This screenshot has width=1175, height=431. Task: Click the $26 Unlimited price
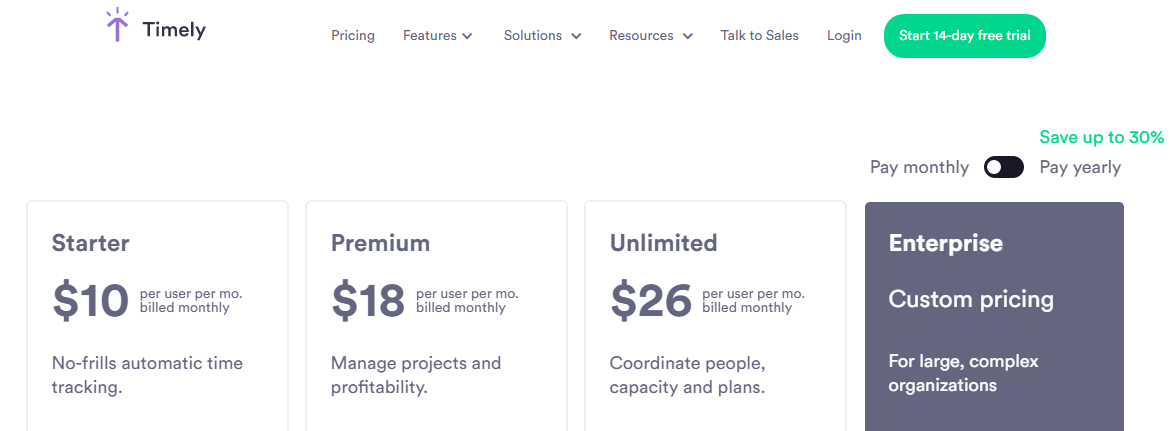(x=650, y=300)
